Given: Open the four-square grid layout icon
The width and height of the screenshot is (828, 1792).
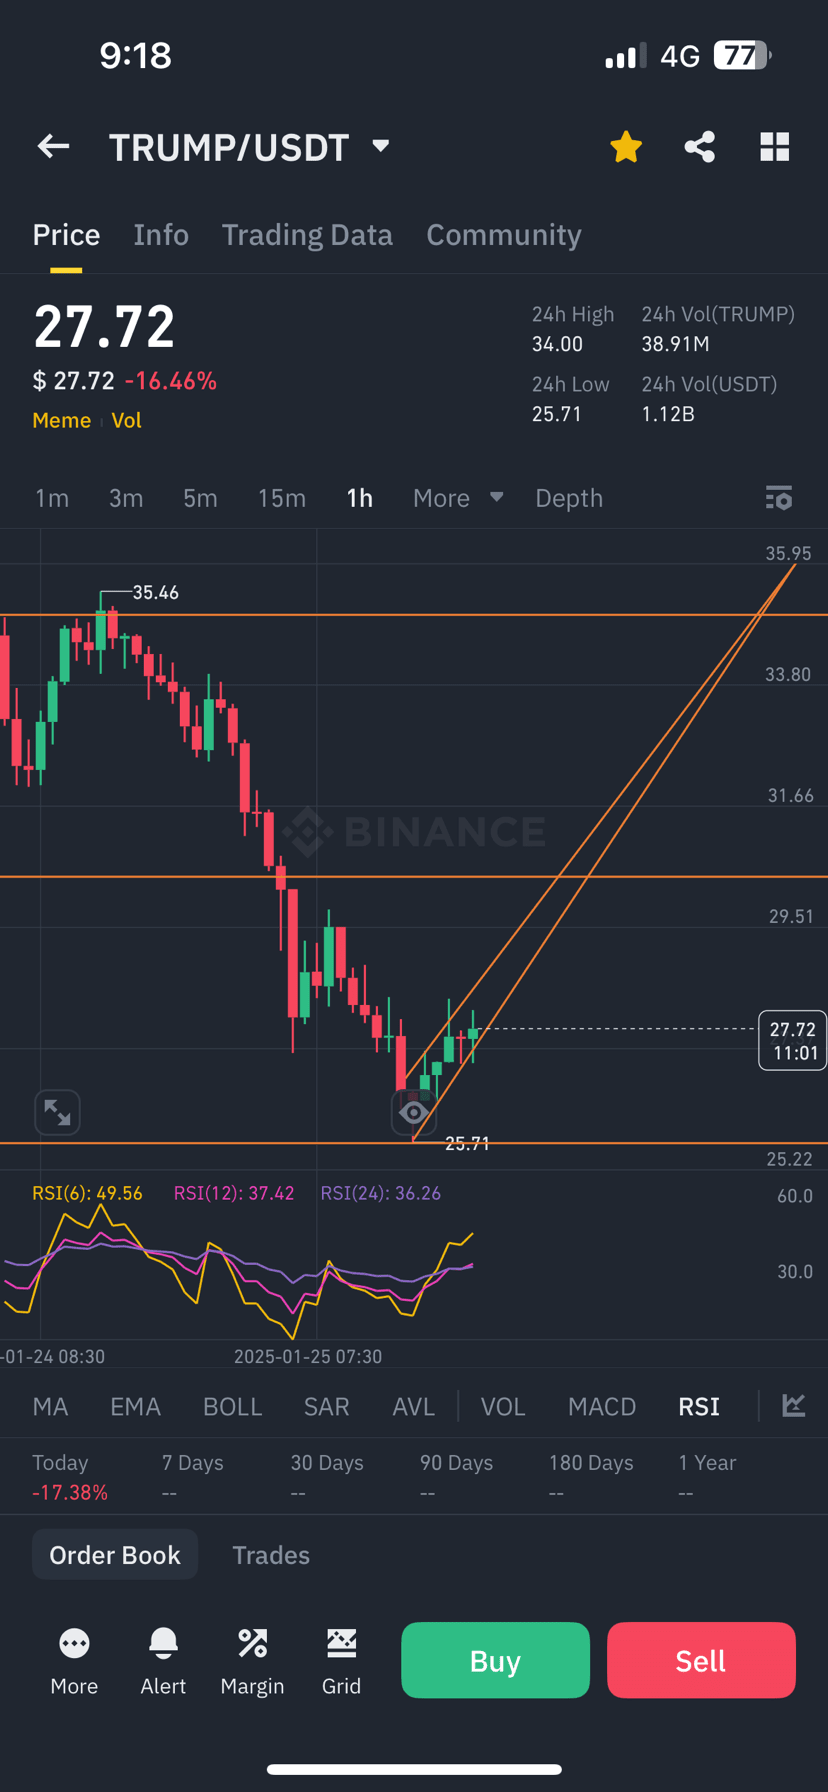Looking at the screenshot, I should 775,147.
